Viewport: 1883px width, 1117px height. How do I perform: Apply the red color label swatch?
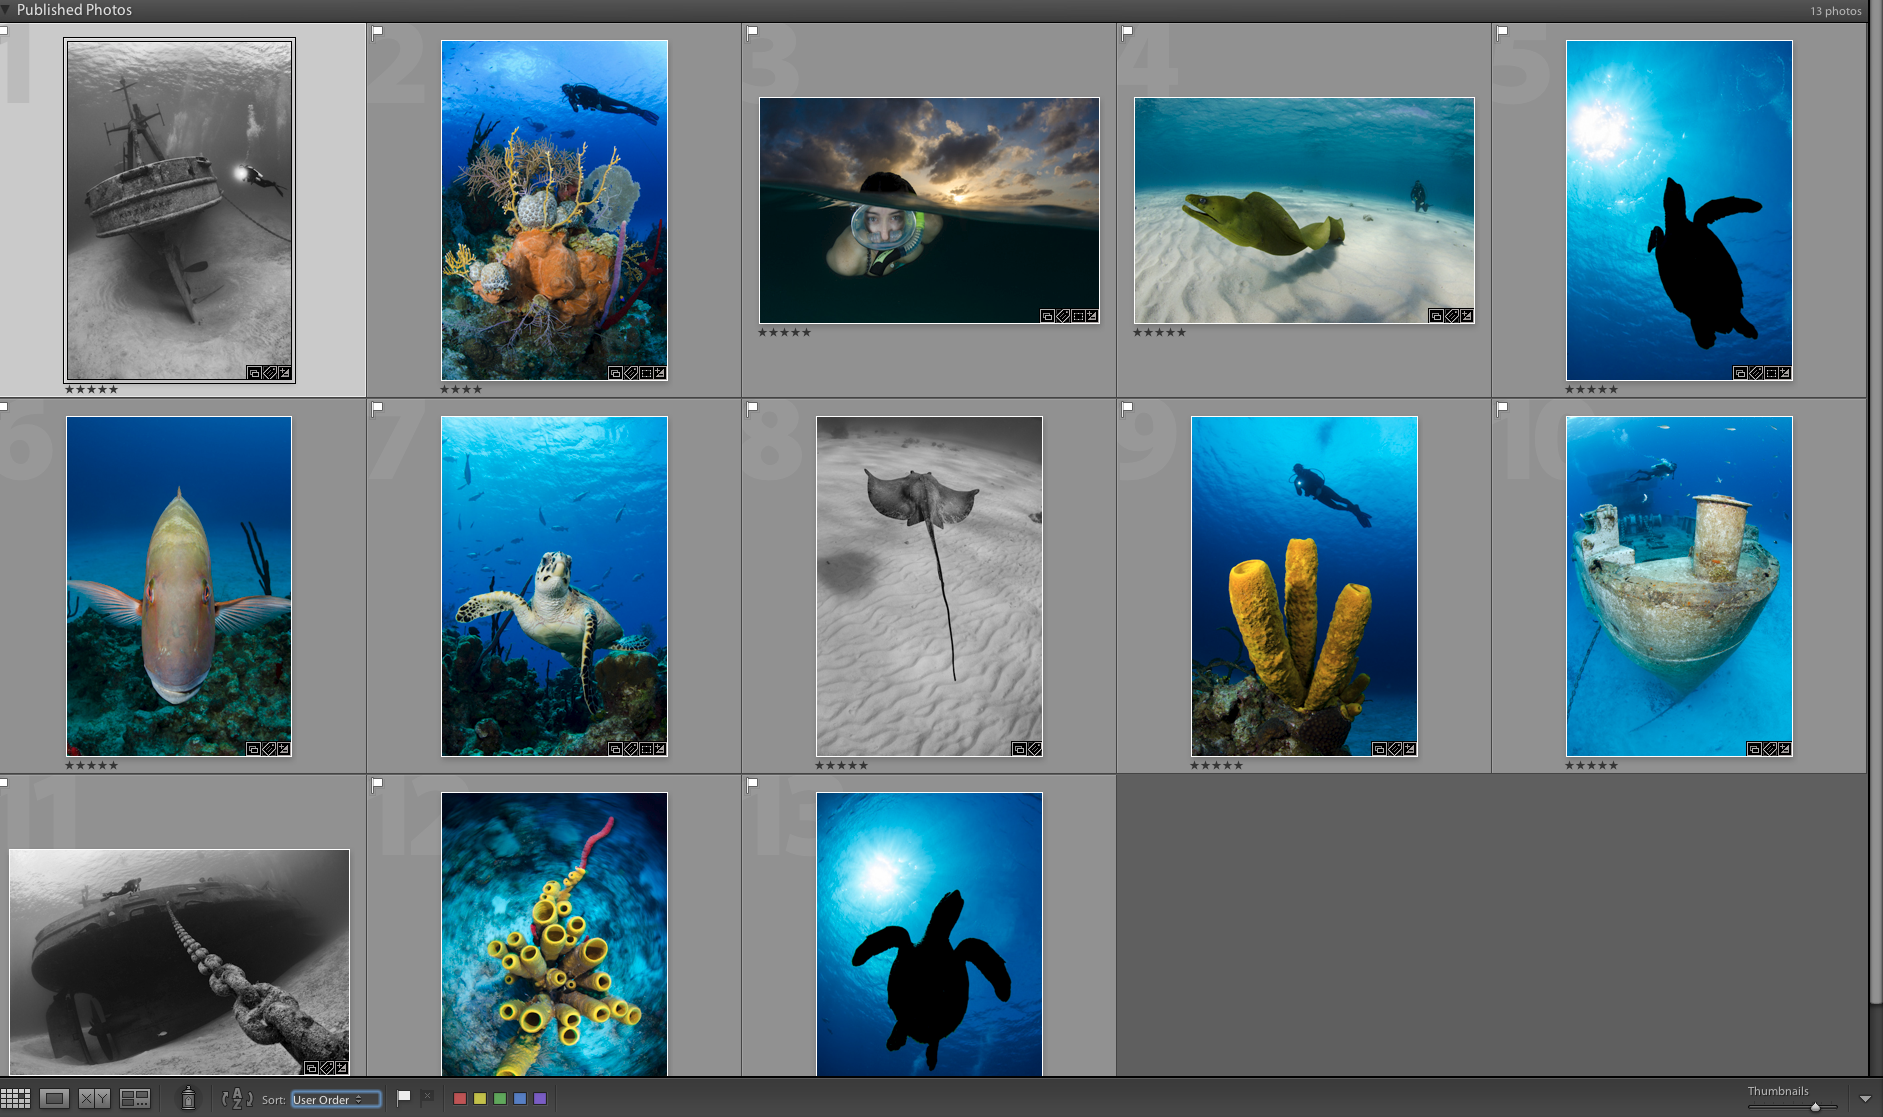(460, 1097)
